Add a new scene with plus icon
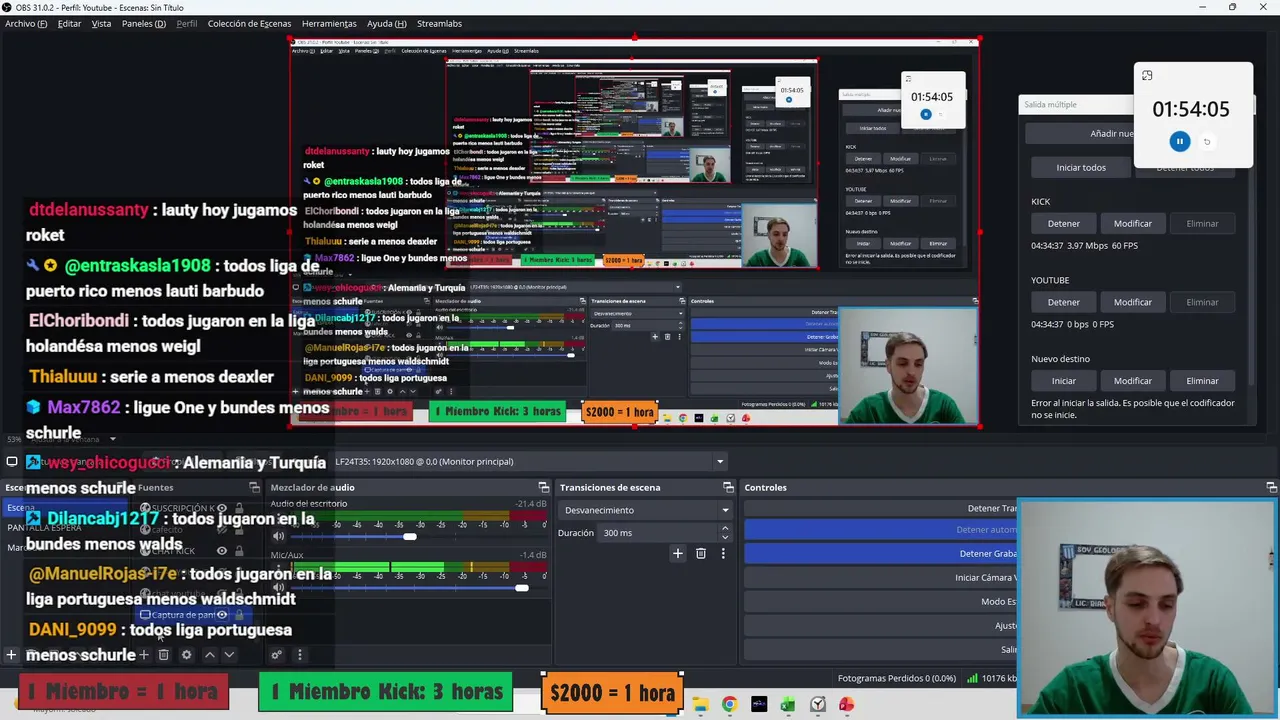 coord(11,655)
